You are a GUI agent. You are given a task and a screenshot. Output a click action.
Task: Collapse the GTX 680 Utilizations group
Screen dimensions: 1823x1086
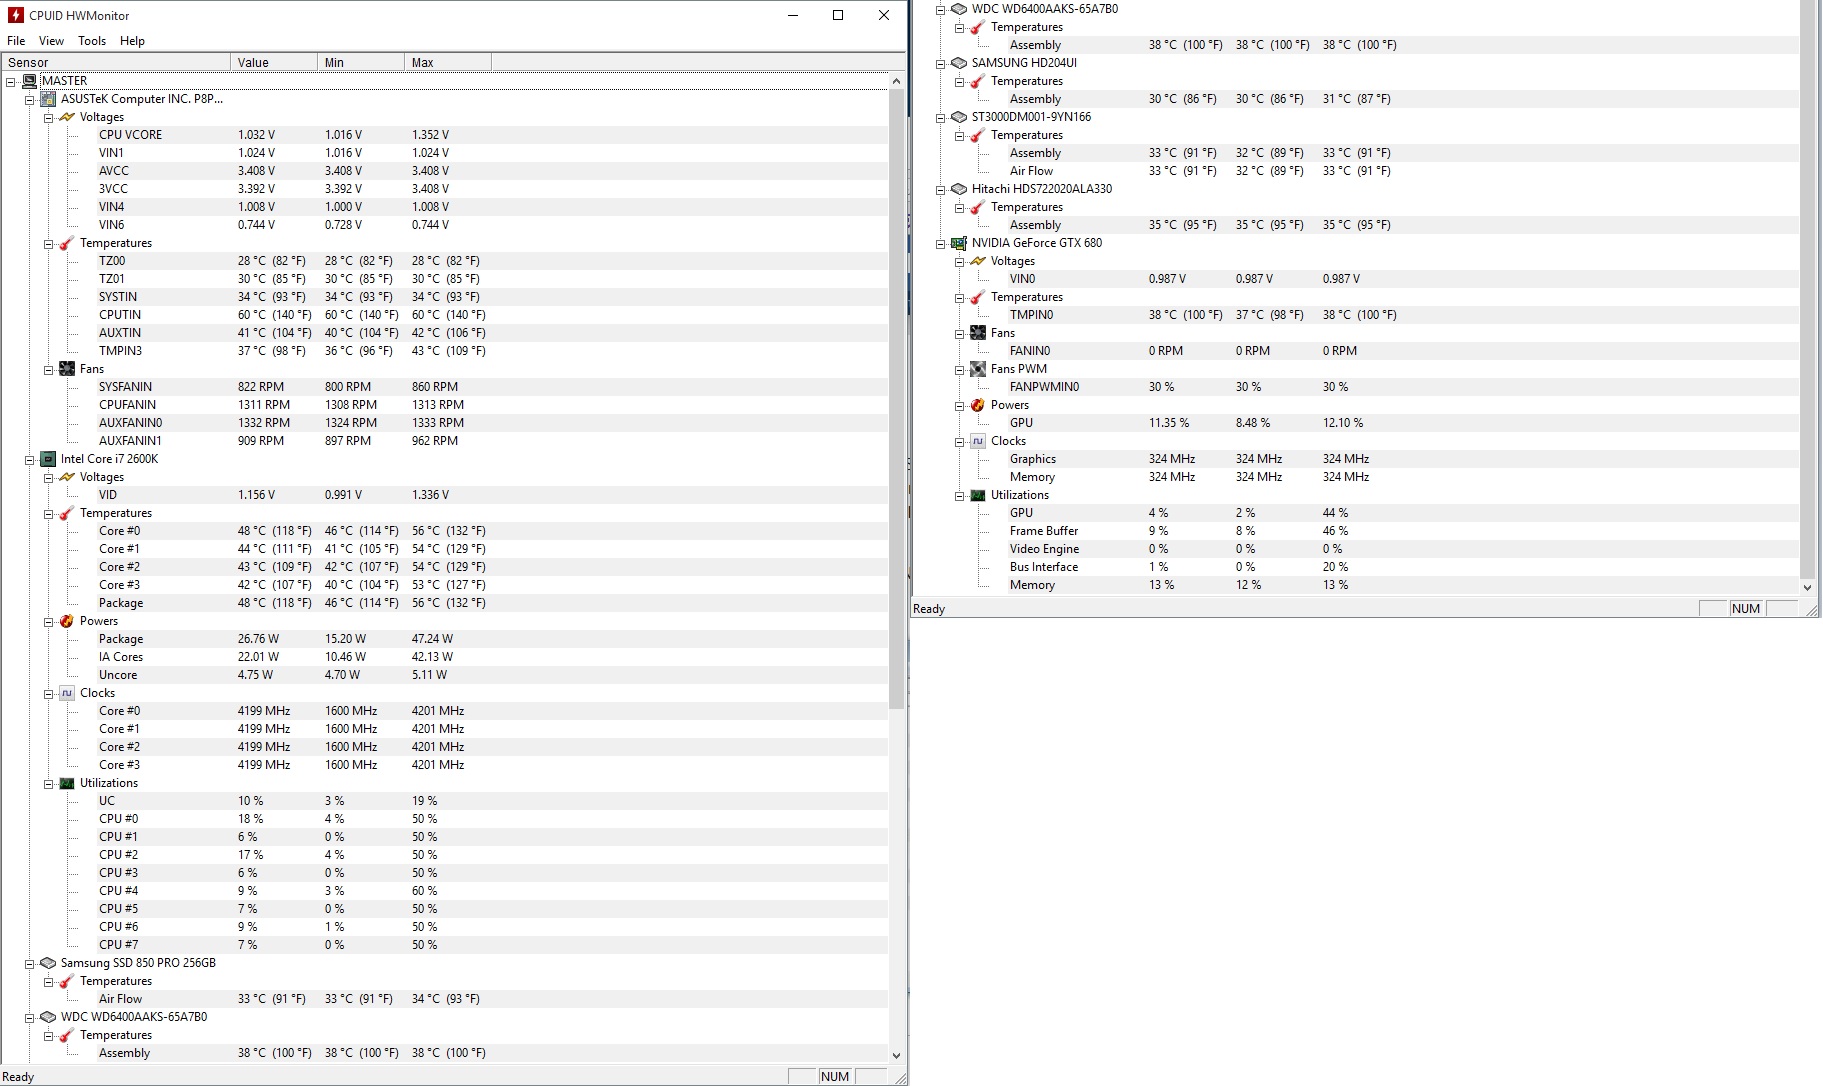coord(959,495)
